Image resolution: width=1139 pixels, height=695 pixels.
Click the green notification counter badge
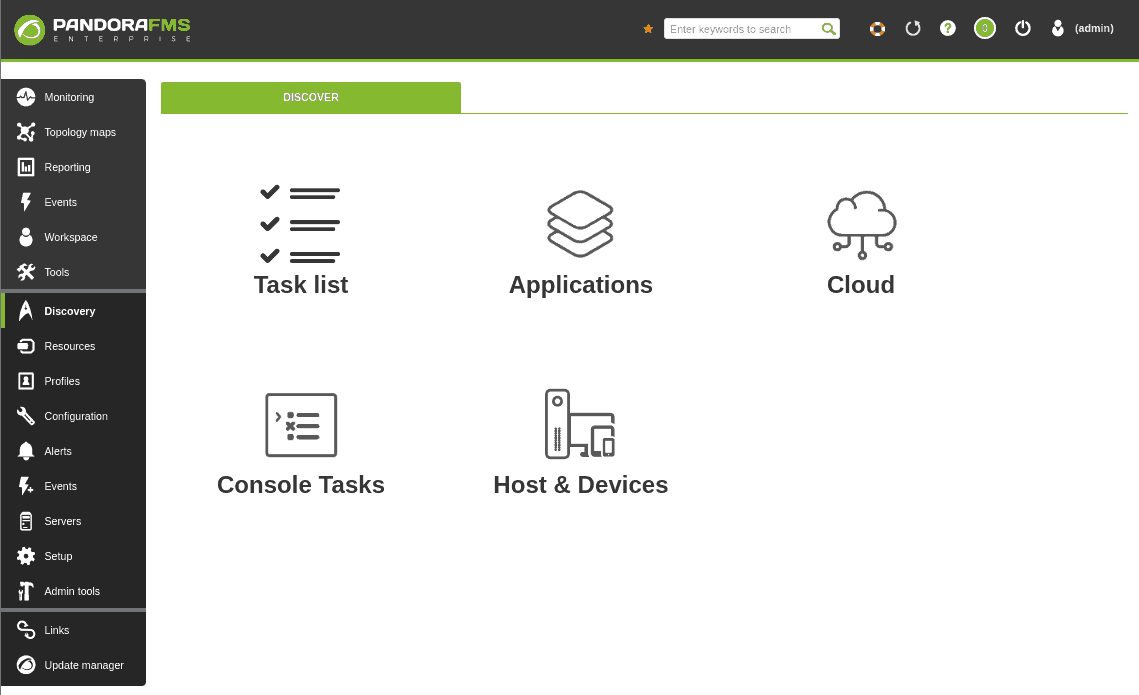pos(985,28)
